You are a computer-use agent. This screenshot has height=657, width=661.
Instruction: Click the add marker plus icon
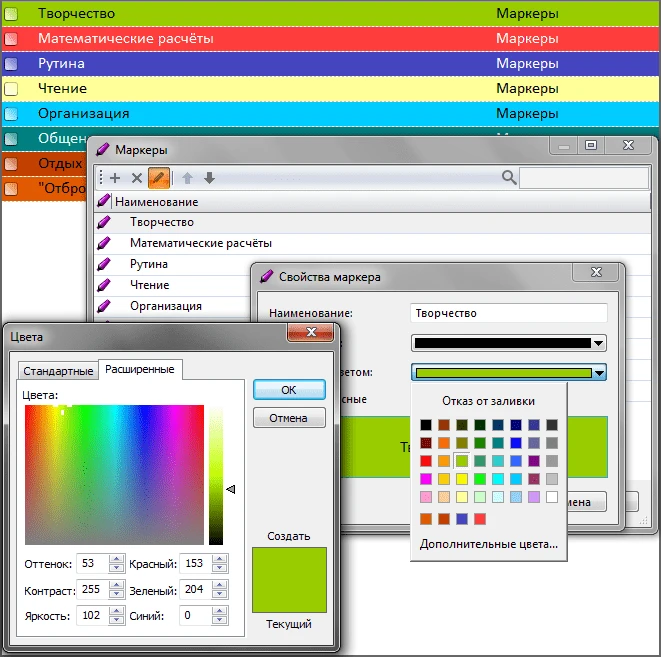coord(115,178)
